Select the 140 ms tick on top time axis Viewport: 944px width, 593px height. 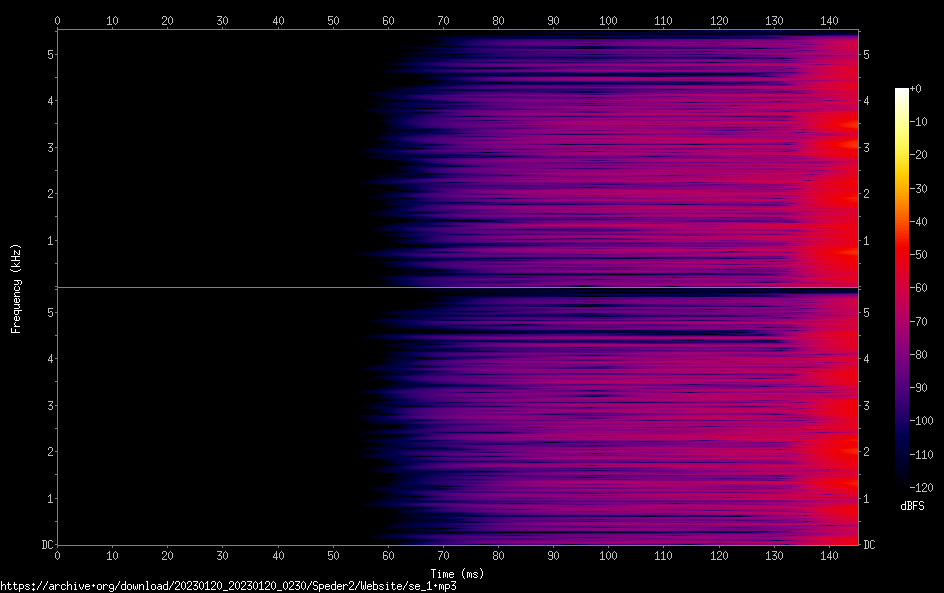coord(828,19)
